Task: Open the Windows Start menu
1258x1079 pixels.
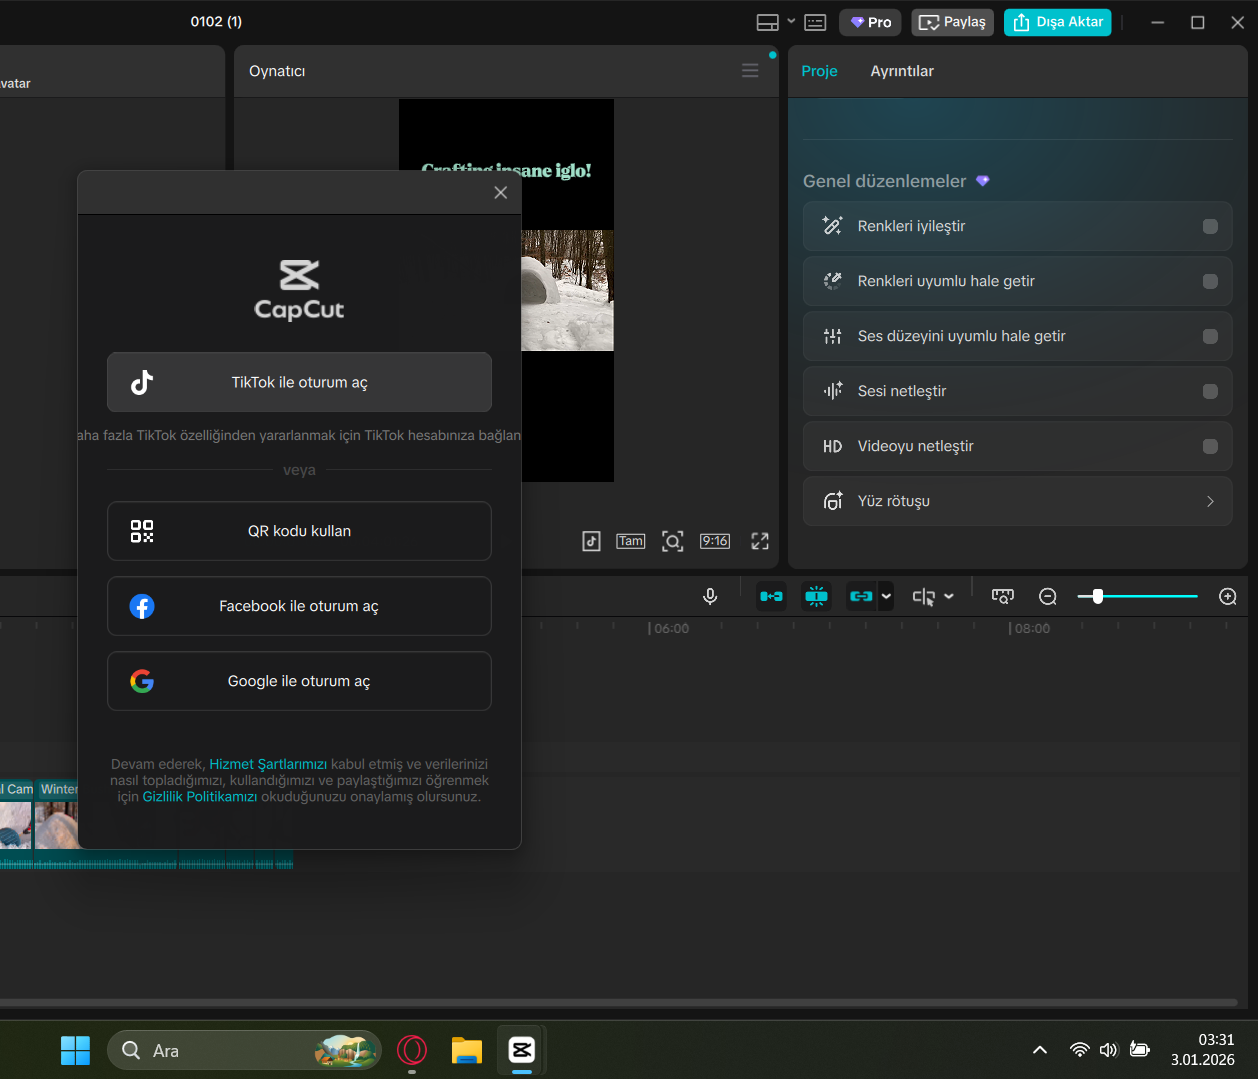Action: [75, 1050]
